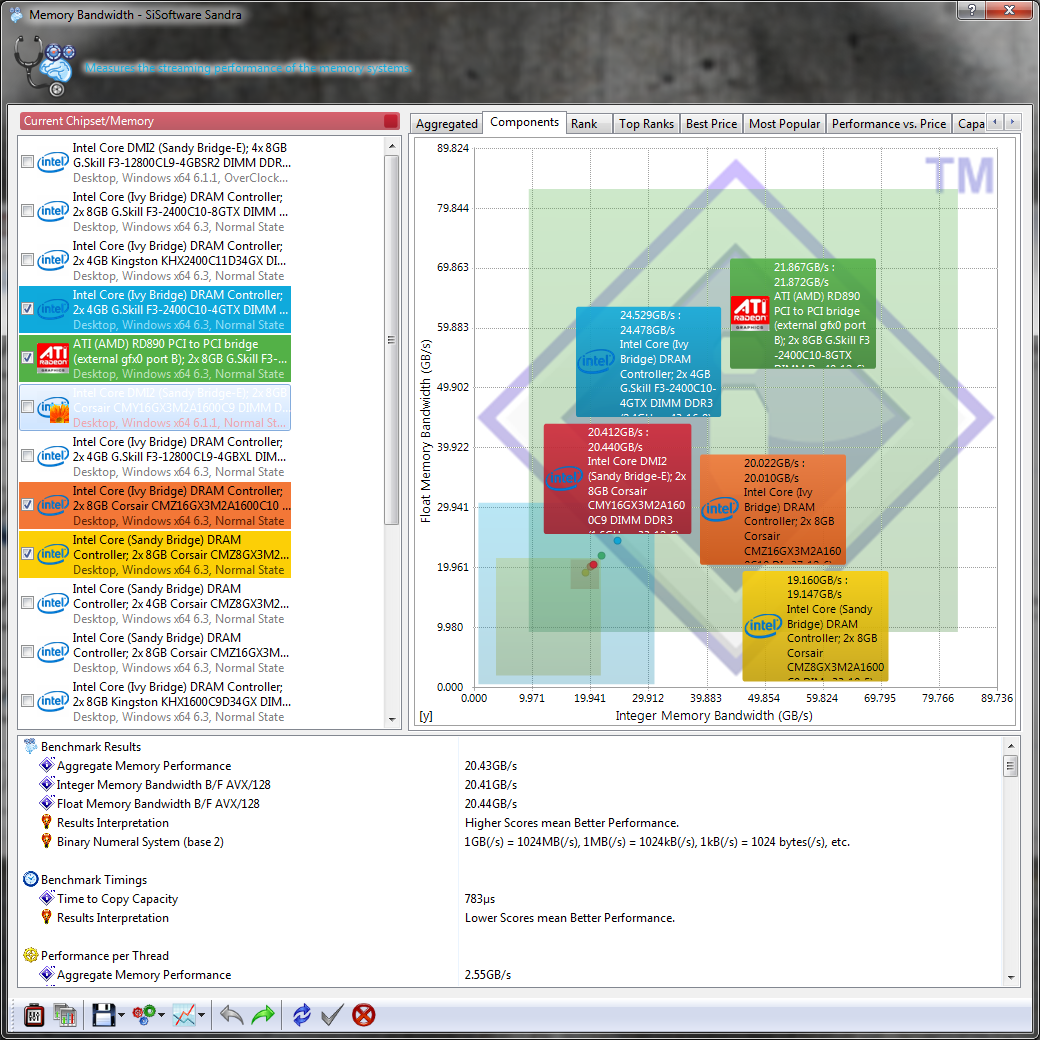The height and width of the screenshot is (1040, 1040).
Task: Open the save icon's dropdown arrow
Action: 122,1015
